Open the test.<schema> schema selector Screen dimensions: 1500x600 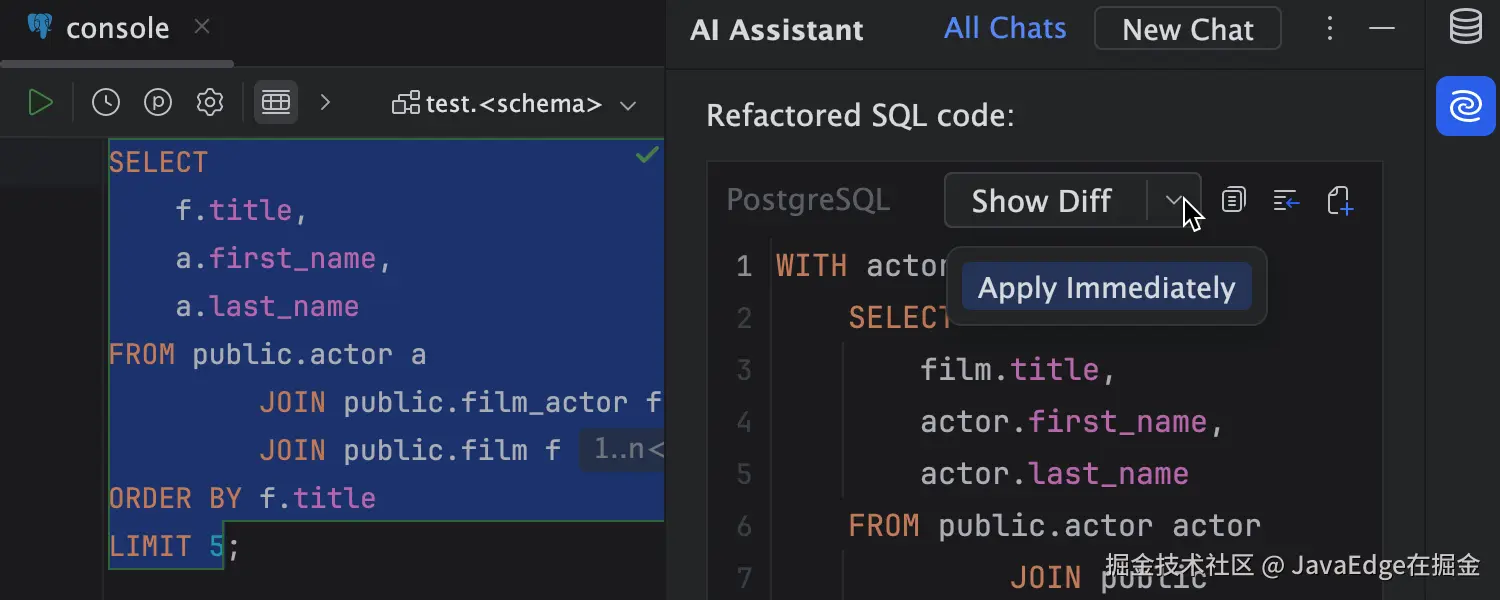pos(515,104)
